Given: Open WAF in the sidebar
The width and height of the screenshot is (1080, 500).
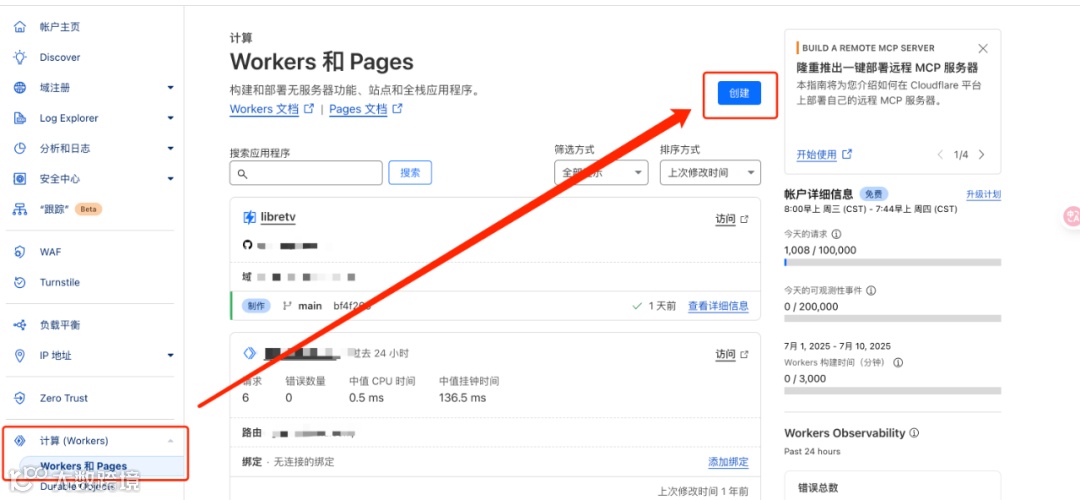Looking at the screenshot, I should [50, 252].
